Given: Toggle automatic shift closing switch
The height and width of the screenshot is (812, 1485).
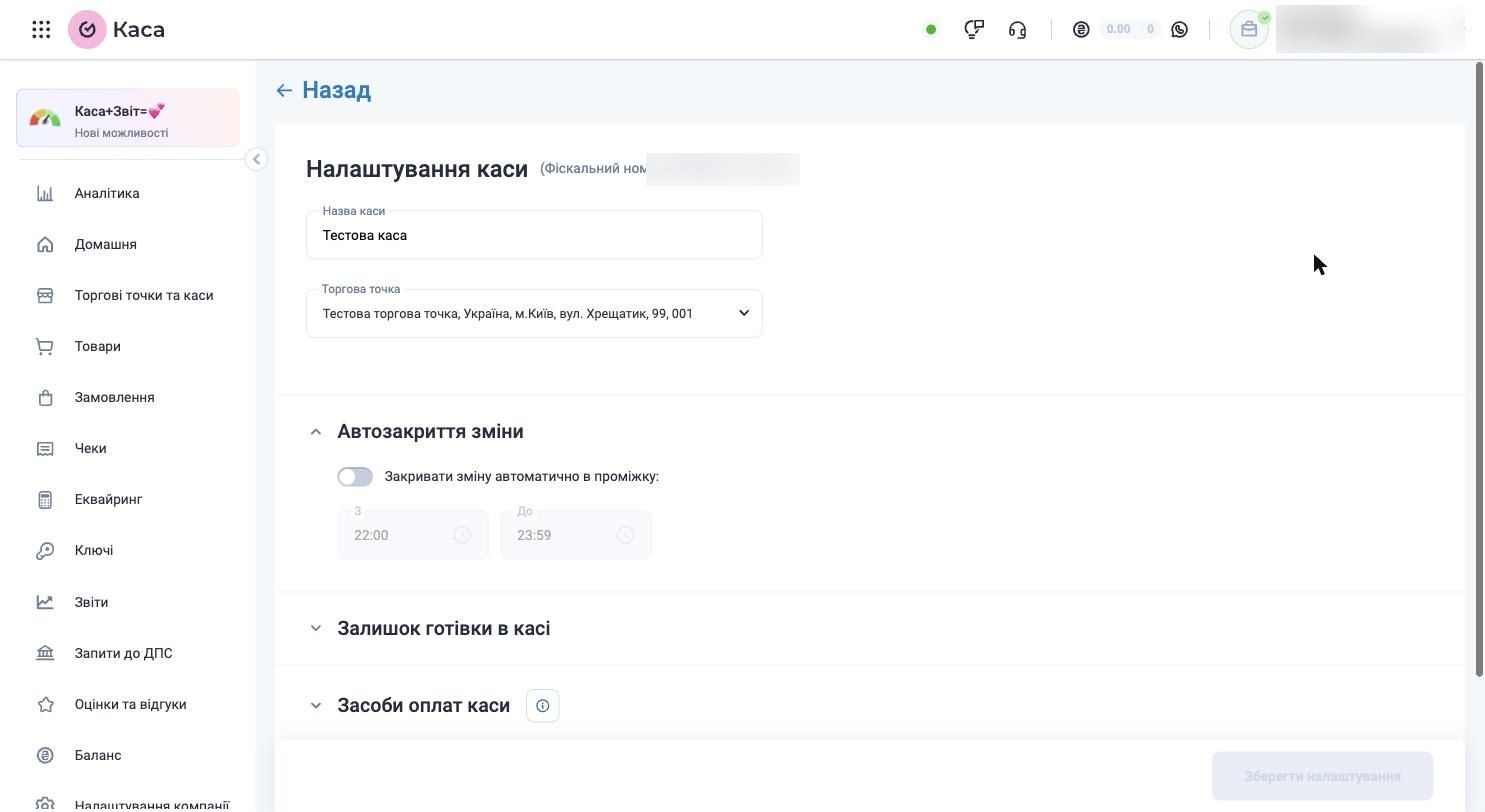Looking at the screenshot, I should click(355, 477).
